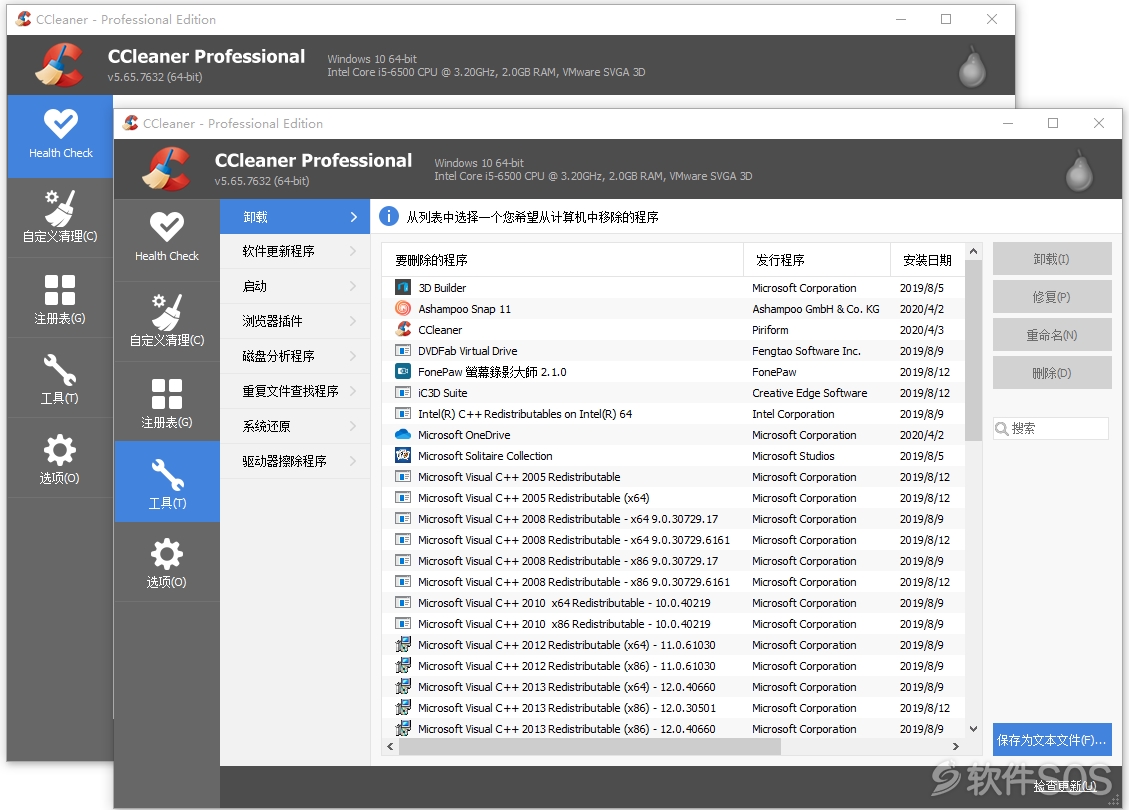Open the 重复文件查找程序 tool
The height and width of the screenshot is (810, 1129).
pos(295,391)
